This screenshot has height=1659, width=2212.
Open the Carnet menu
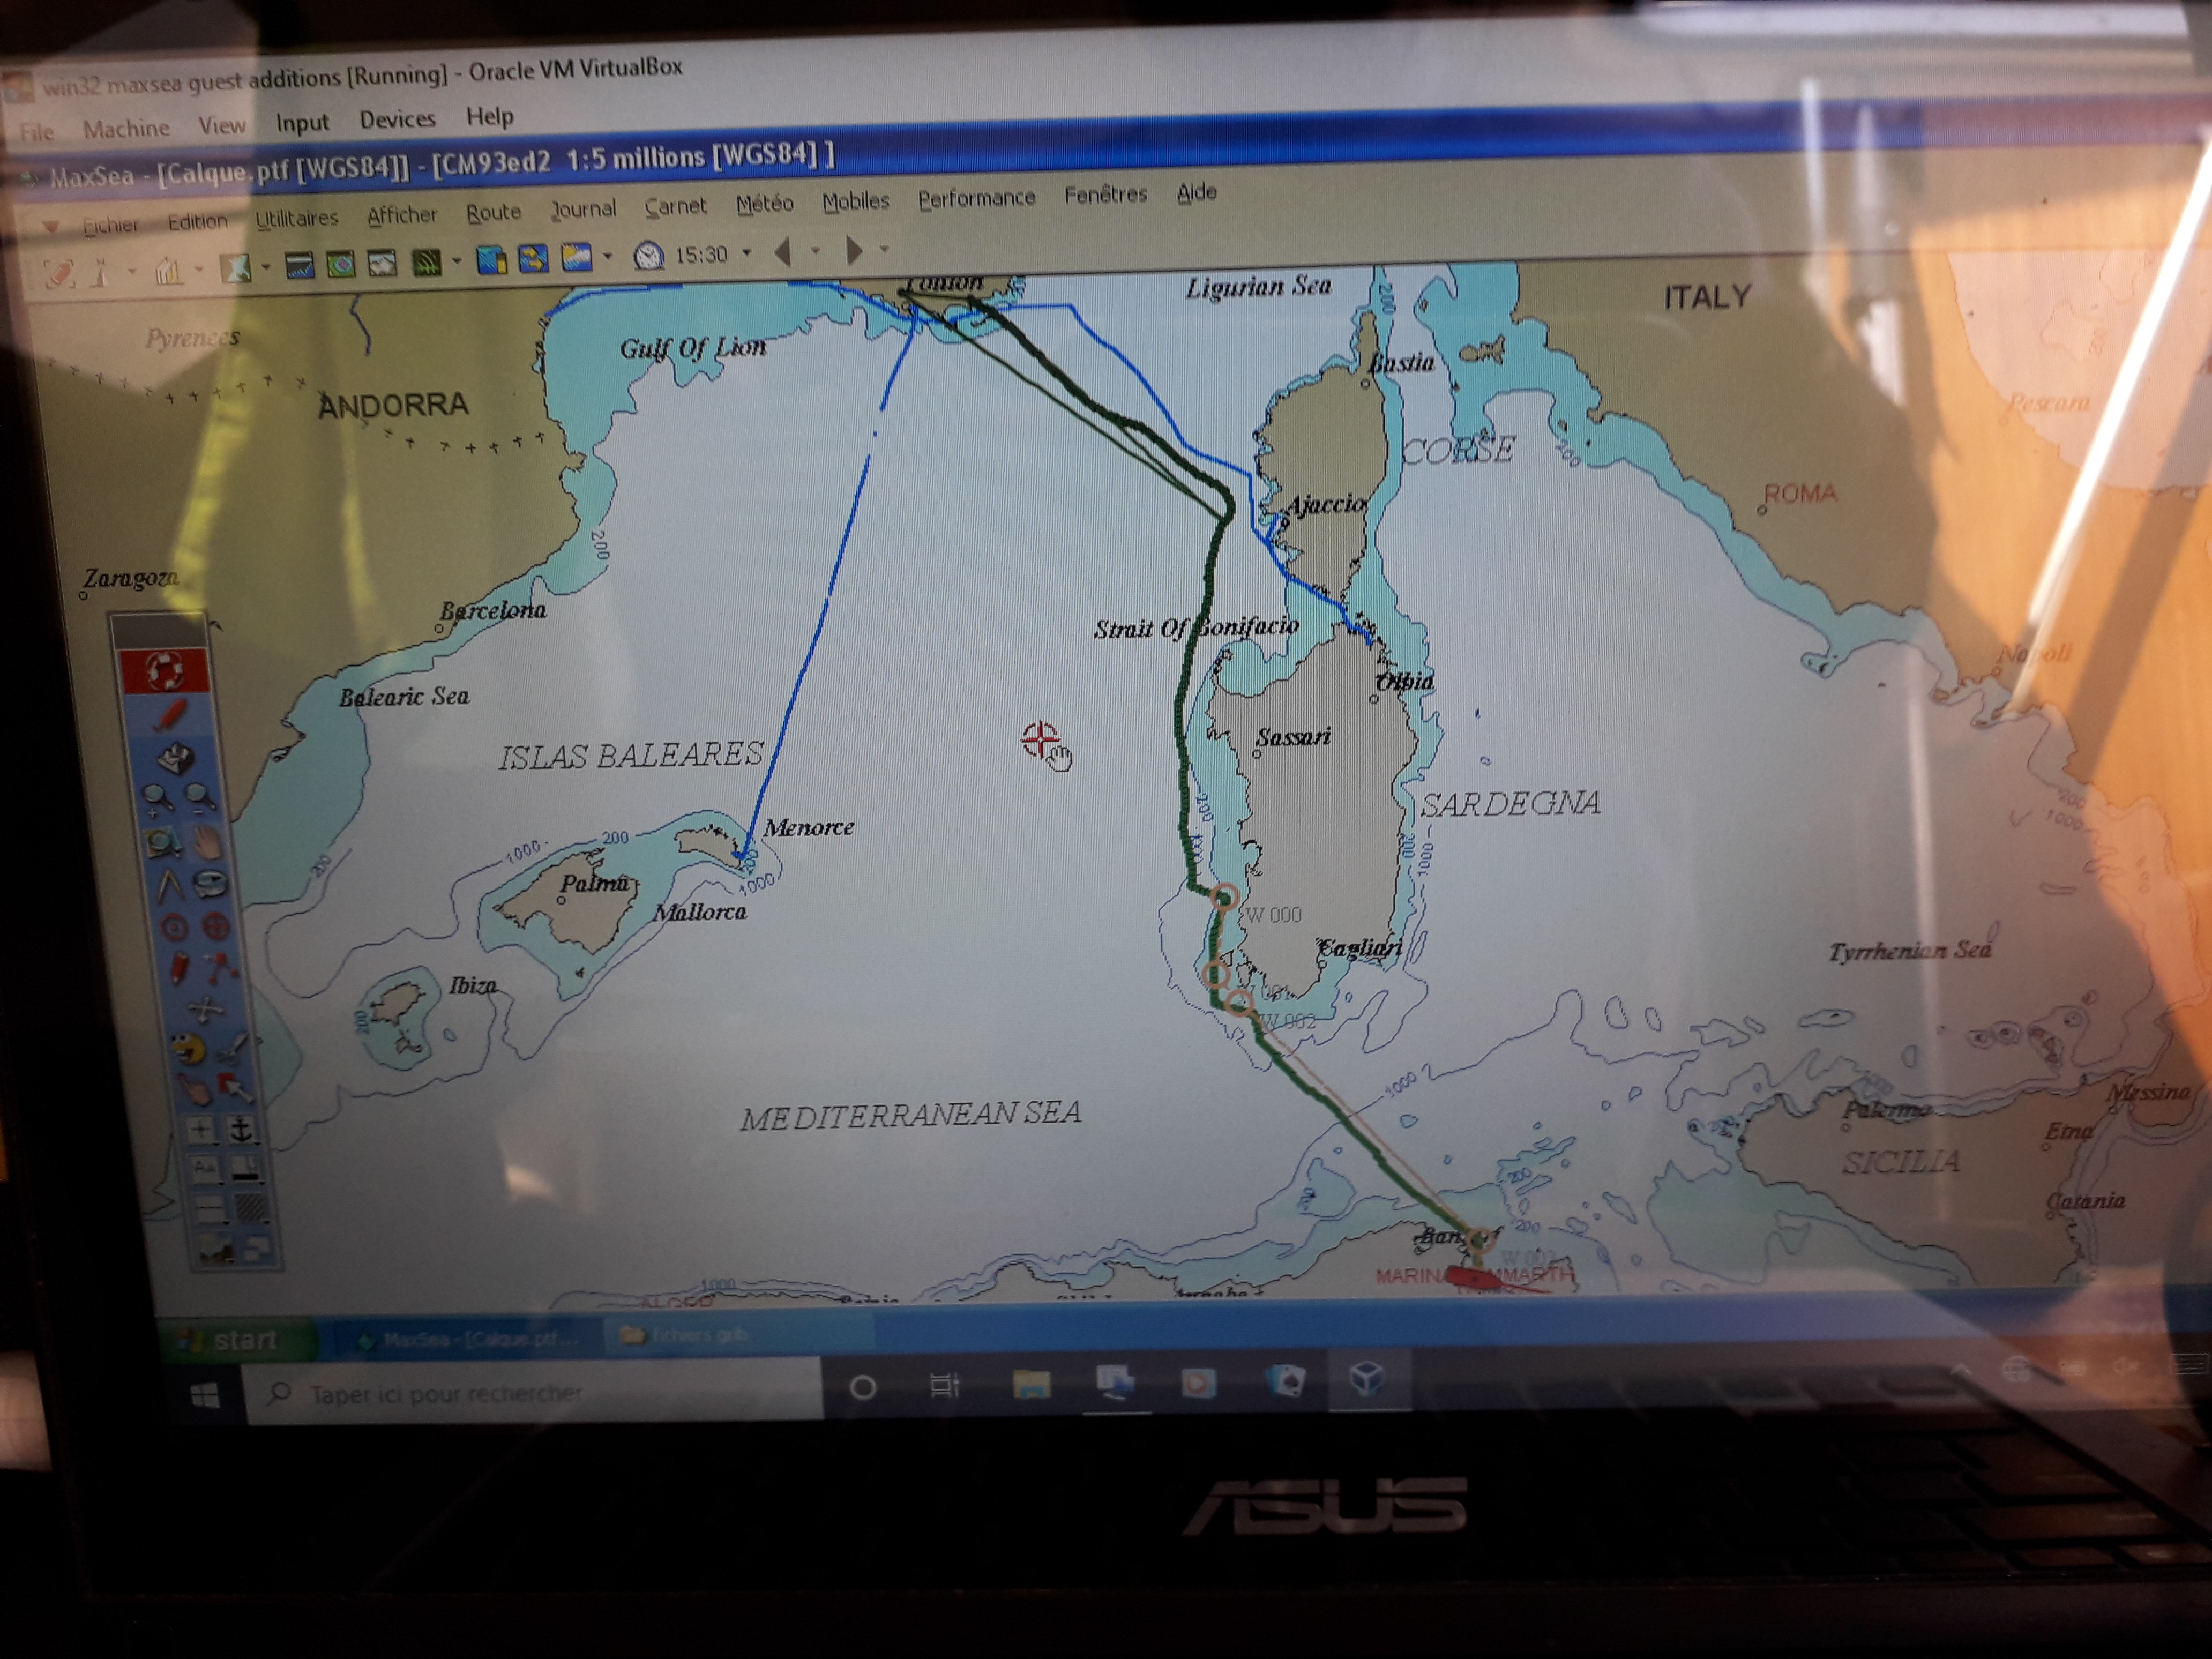point(675,205)
